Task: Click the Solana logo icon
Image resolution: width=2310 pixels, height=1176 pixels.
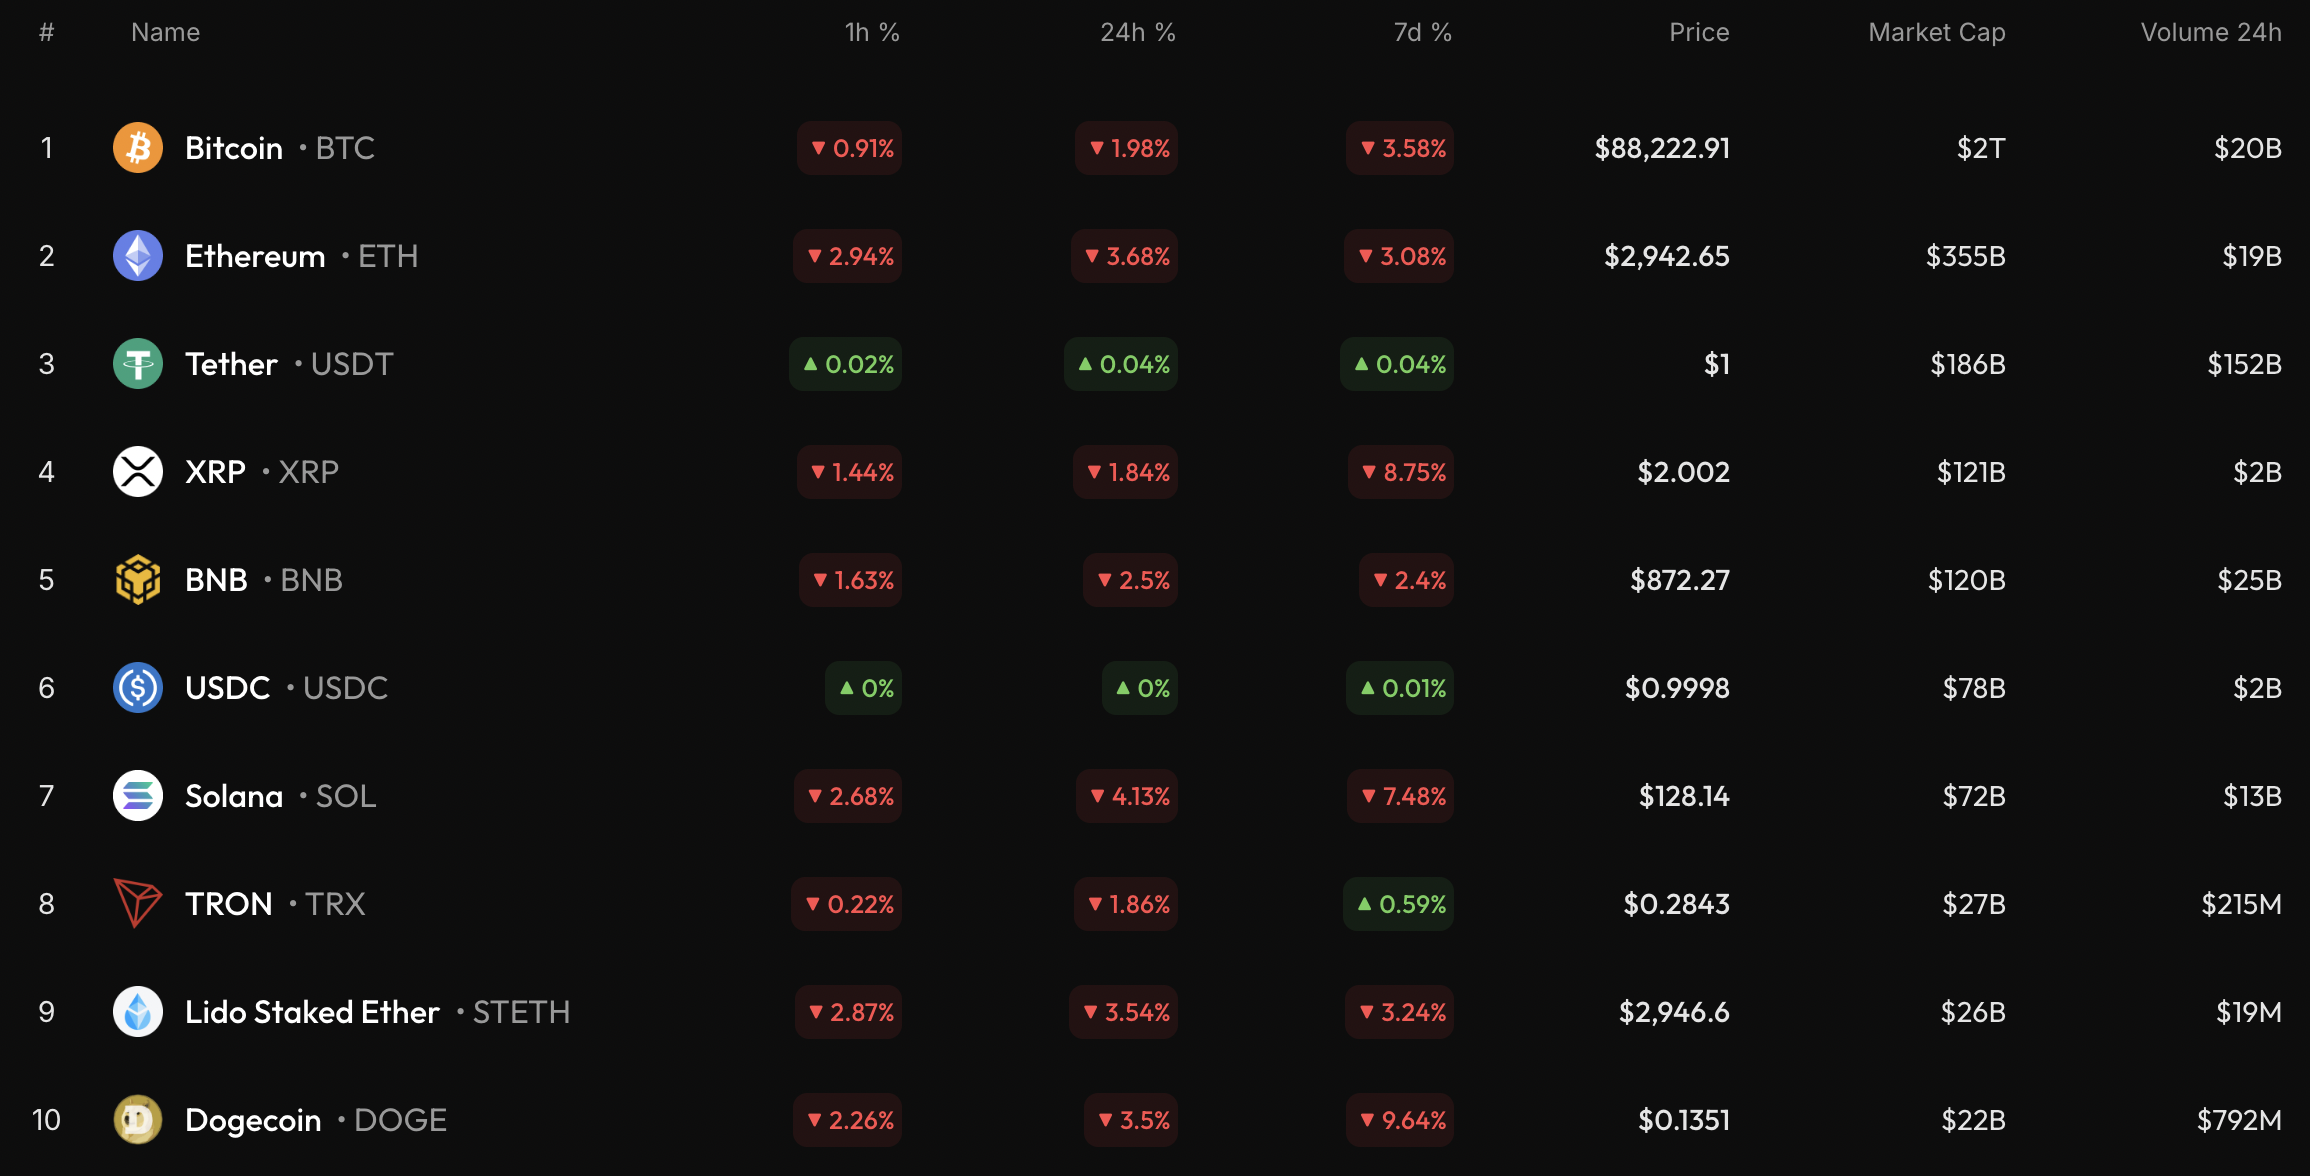Action: pos(138,796)
